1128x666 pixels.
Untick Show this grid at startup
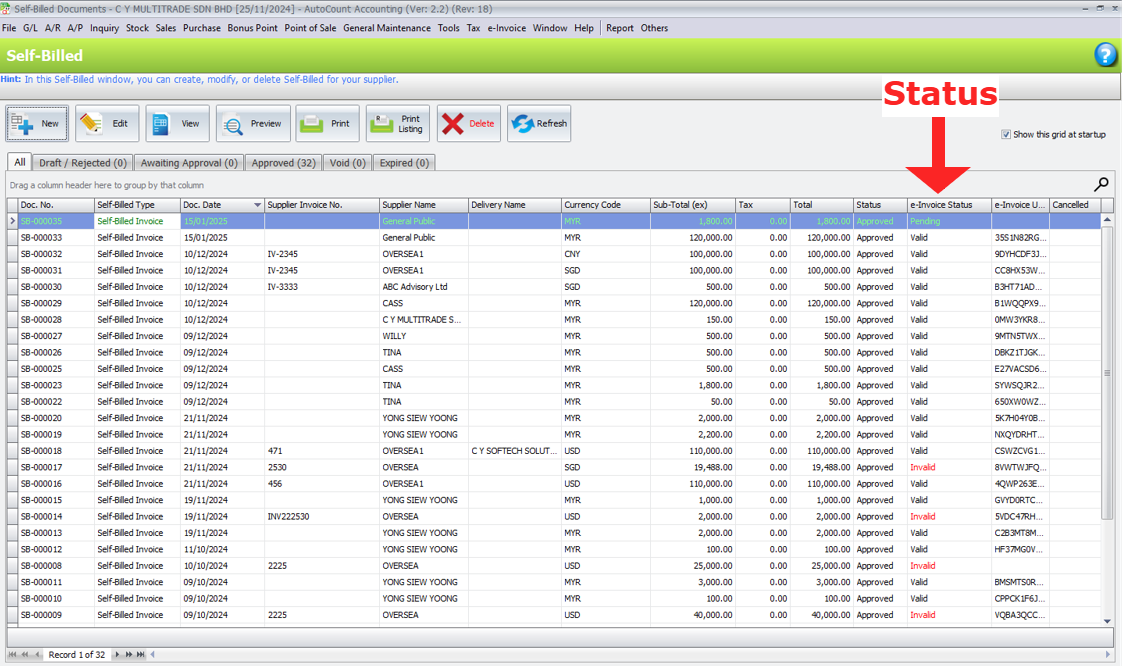coord(1006,135)
